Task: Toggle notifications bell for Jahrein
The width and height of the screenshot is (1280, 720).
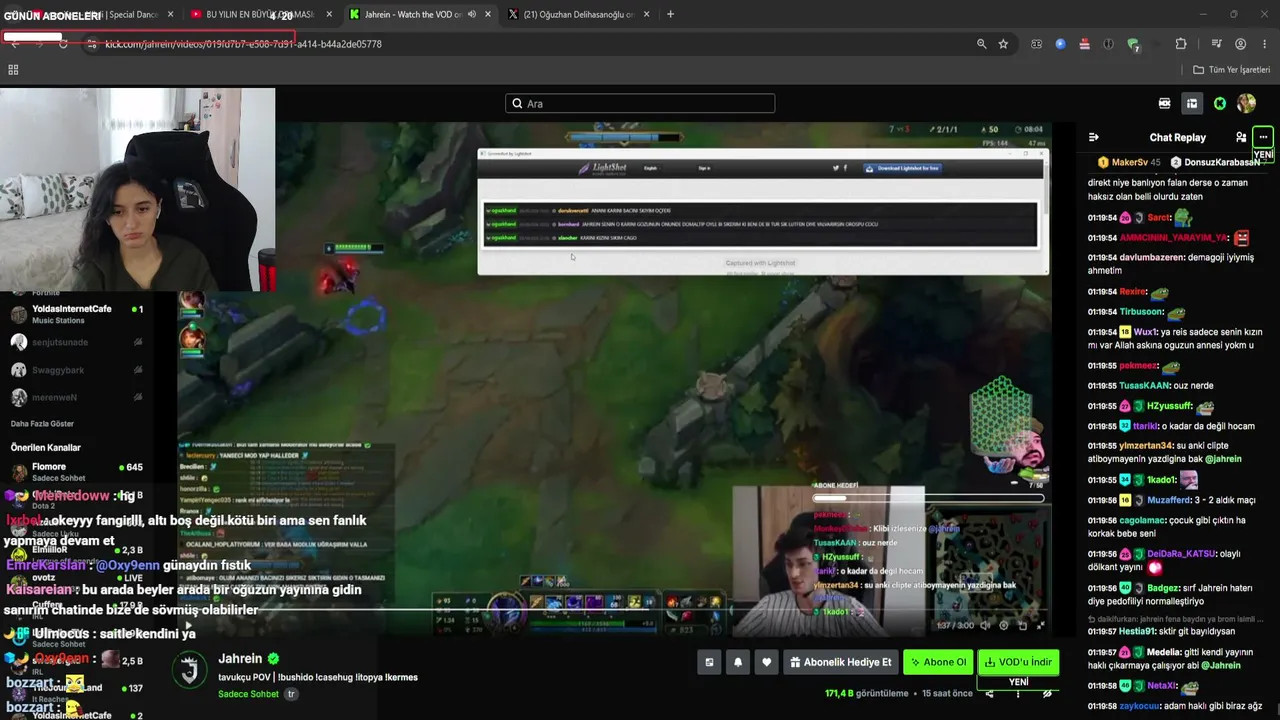Action: (738, 662)
